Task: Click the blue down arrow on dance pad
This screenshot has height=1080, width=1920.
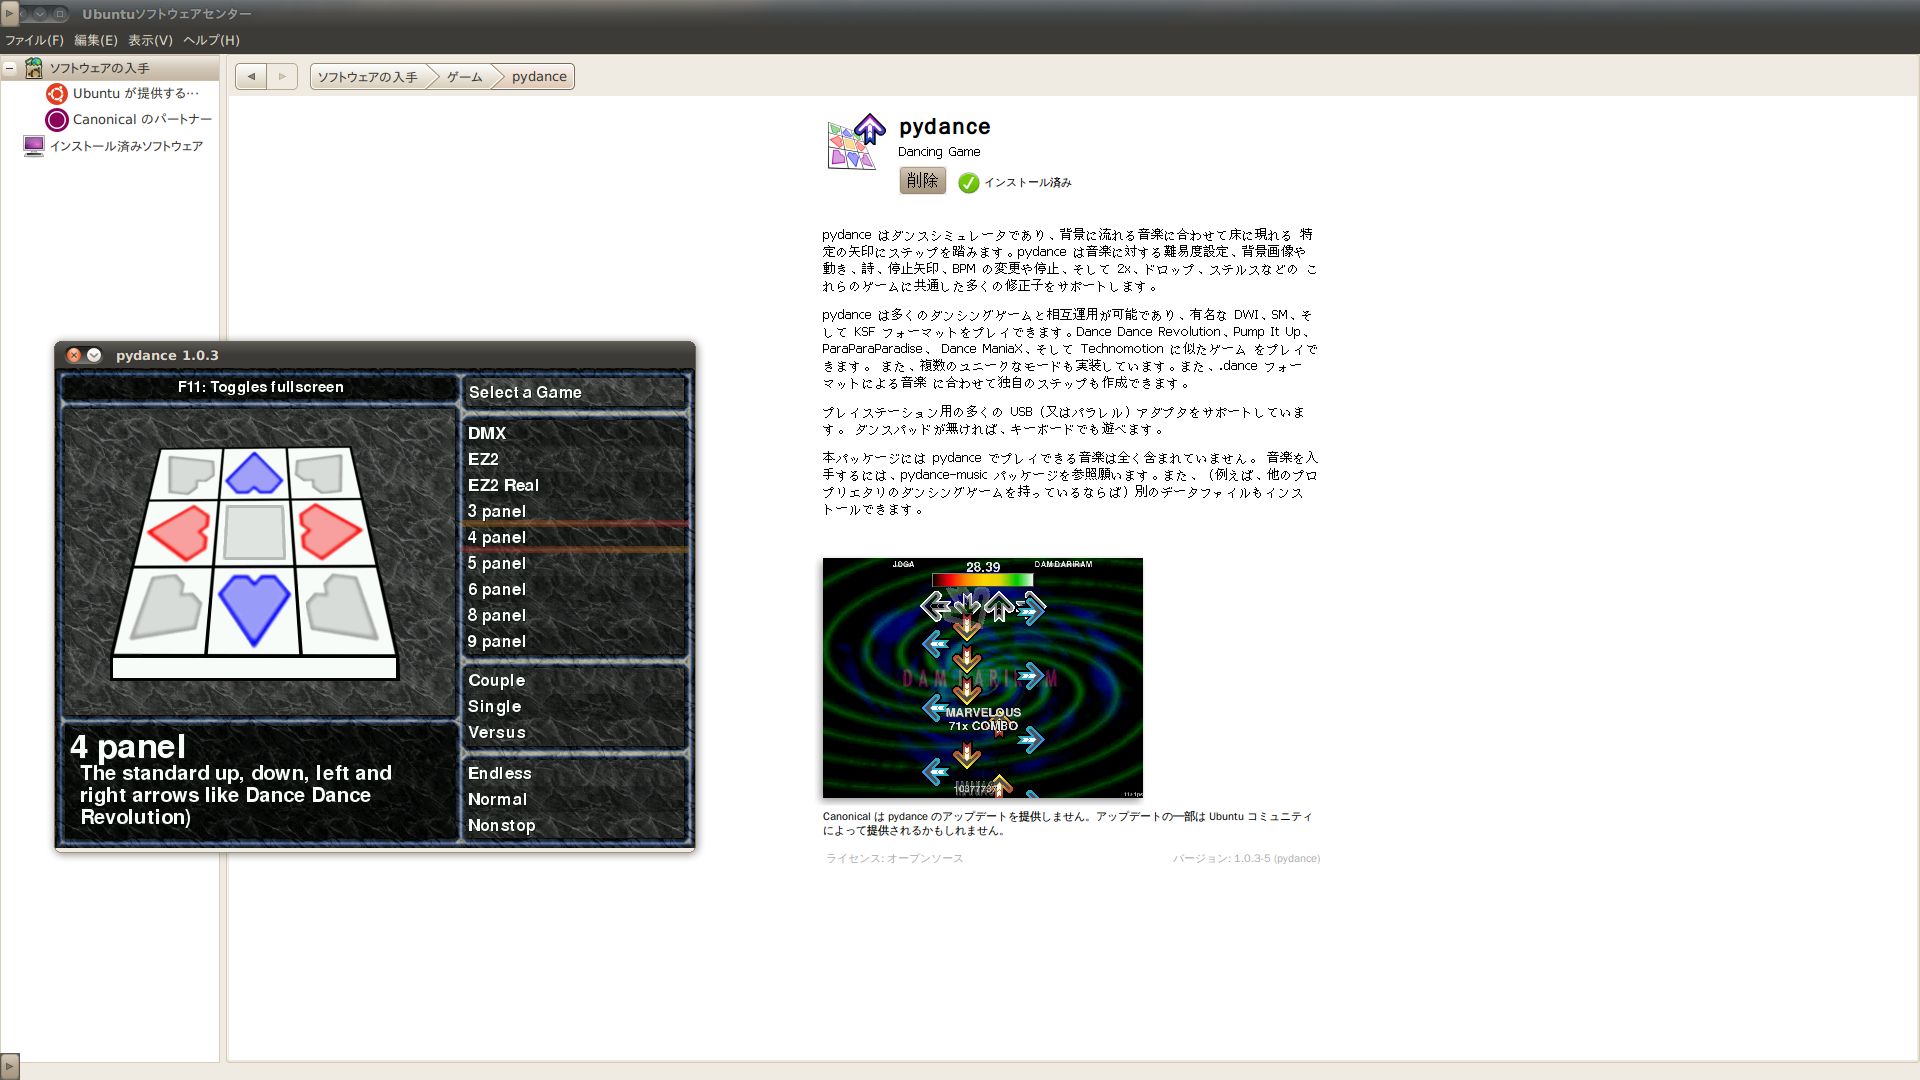Action: tap(254, 609)
